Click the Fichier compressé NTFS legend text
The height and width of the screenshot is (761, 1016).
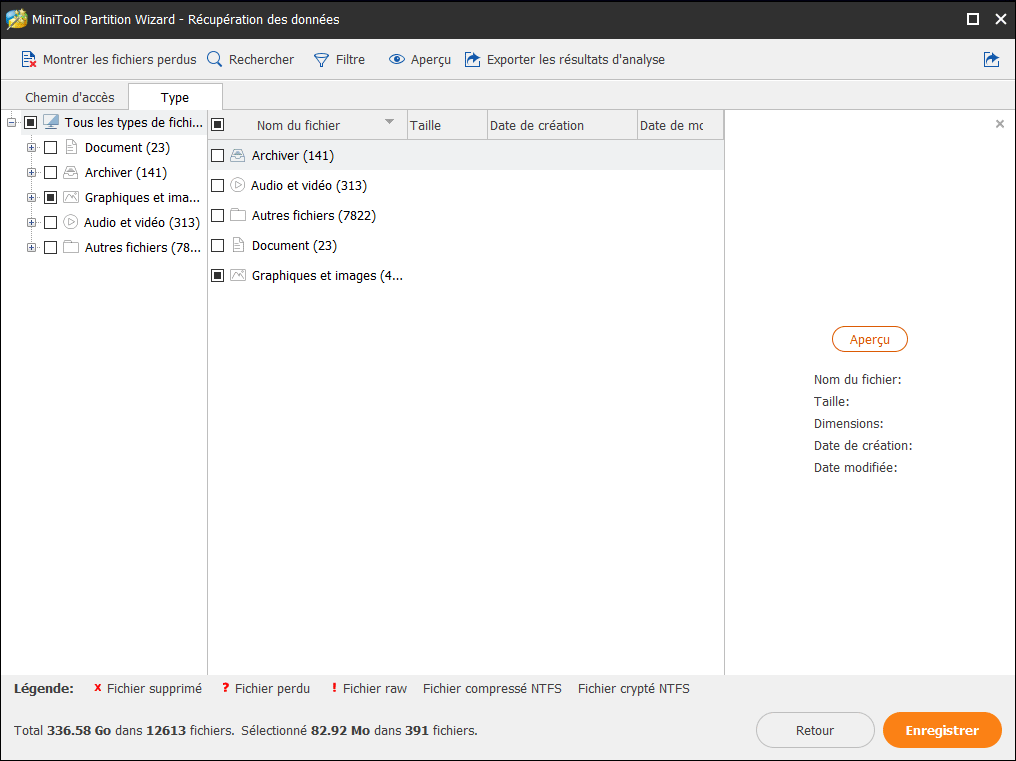tap(492, 688)
